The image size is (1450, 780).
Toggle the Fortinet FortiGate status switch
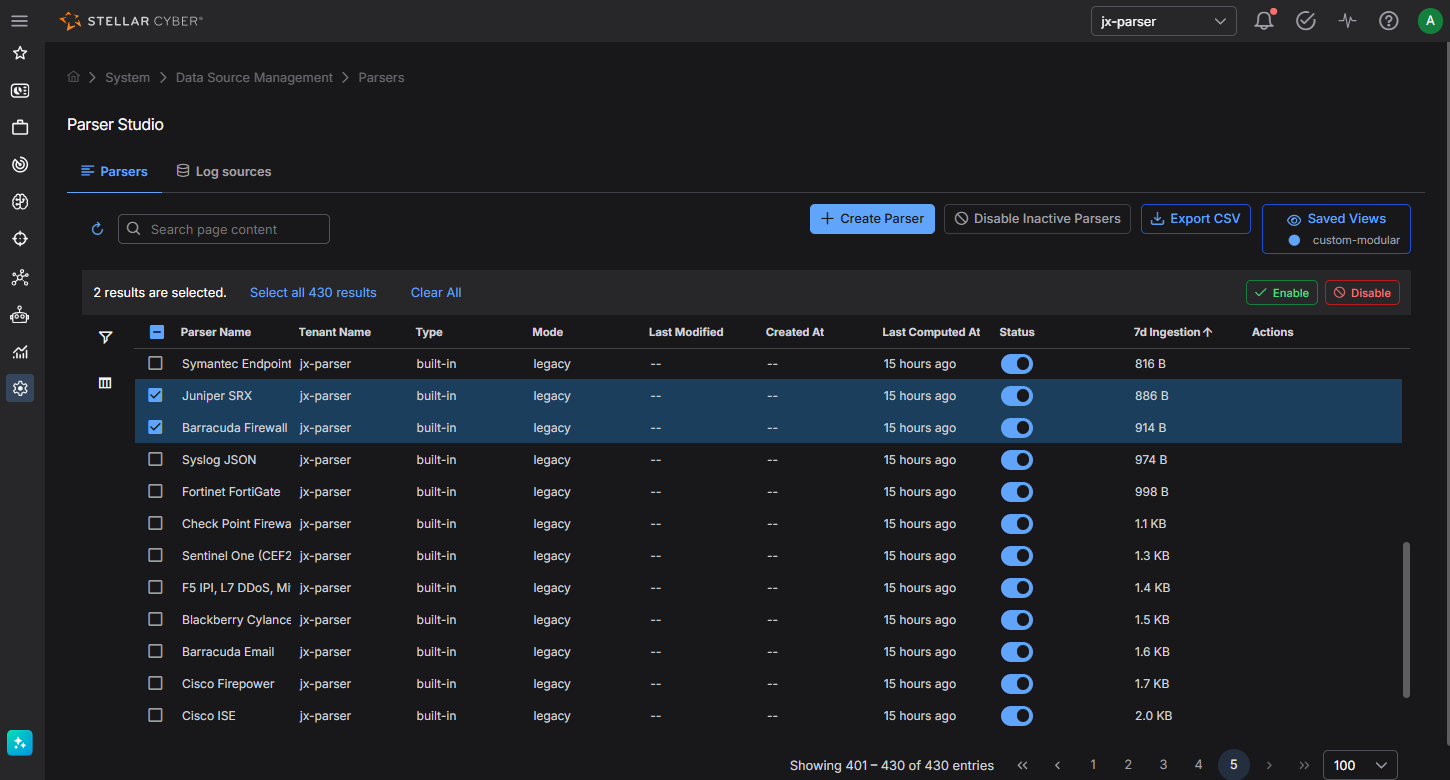[1017, 492]
